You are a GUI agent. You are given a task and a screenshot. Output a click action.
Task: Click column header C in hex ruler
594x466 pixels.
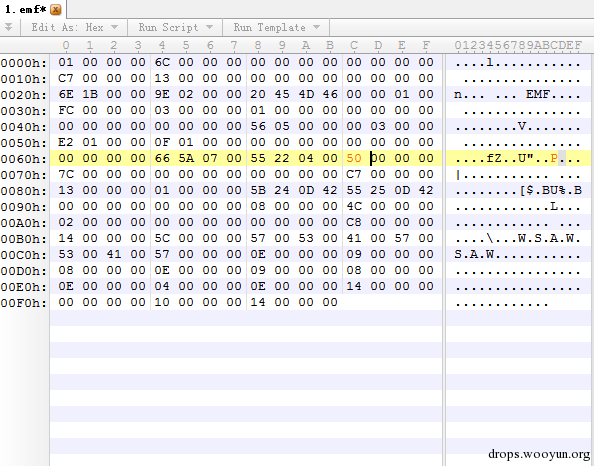click(x=354, y=45)
